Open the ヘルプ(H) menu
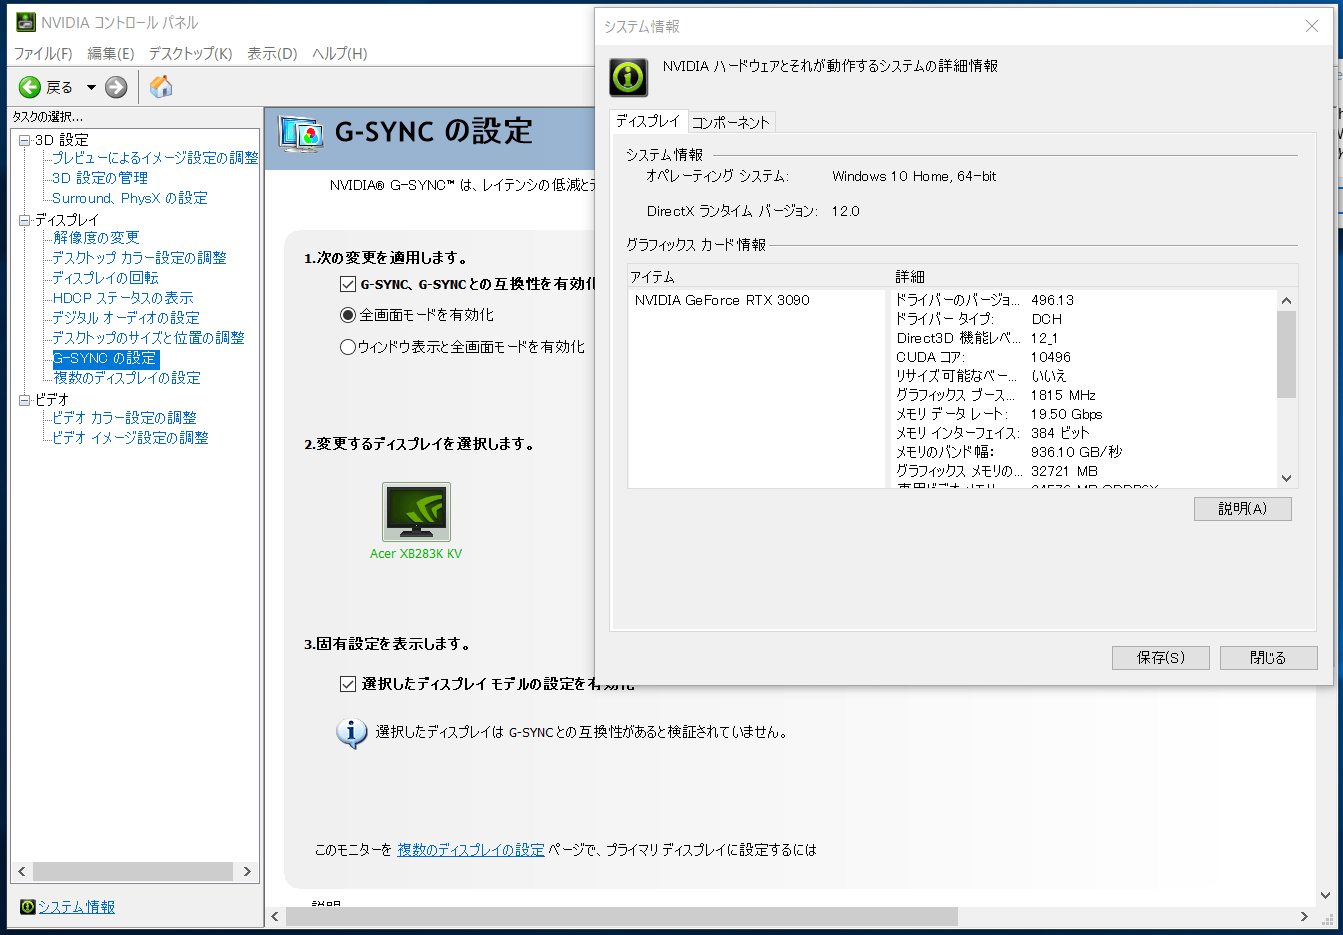The image size is (1343, 935). 339,53
